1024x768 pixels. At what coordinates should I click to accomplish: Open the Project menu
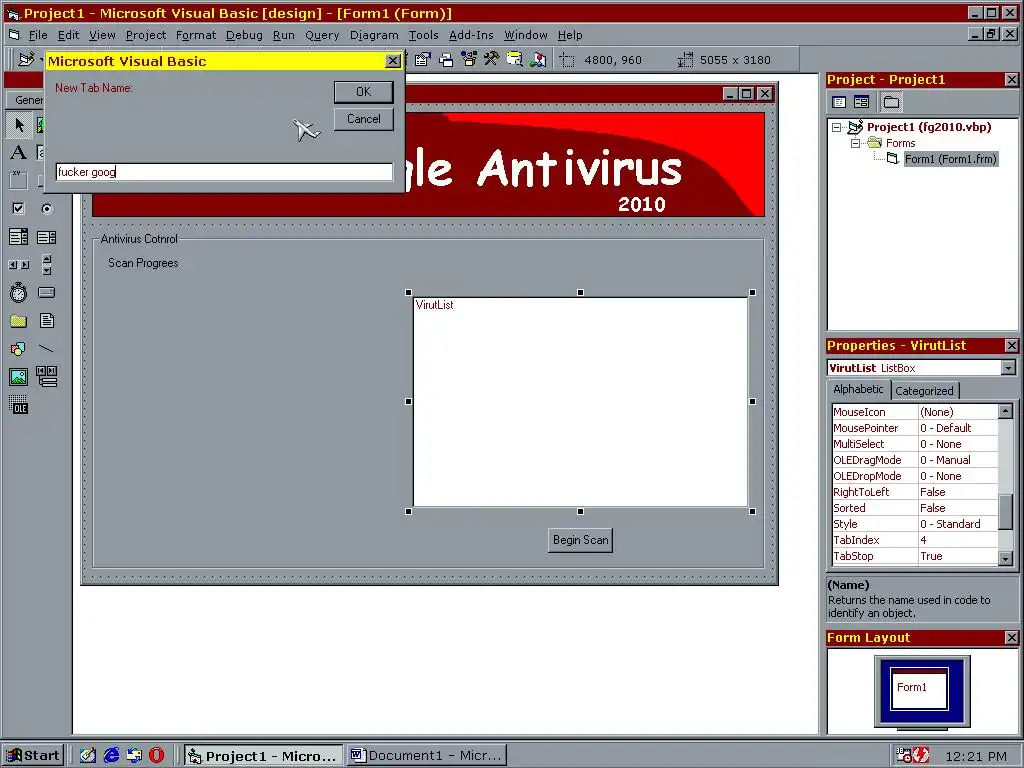(146, 35)
